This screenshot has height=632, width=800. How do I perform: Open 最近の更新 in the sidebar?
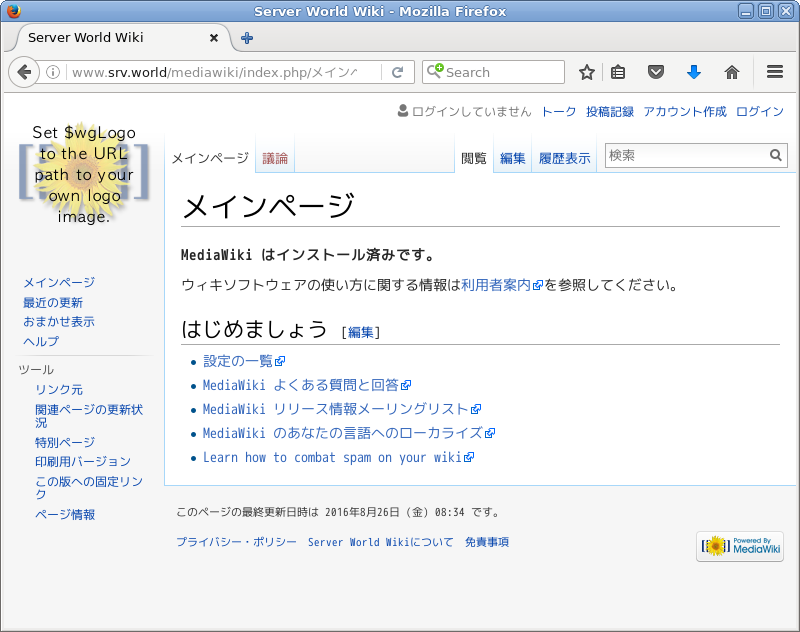pyautogui.click(x=53, y=302)
